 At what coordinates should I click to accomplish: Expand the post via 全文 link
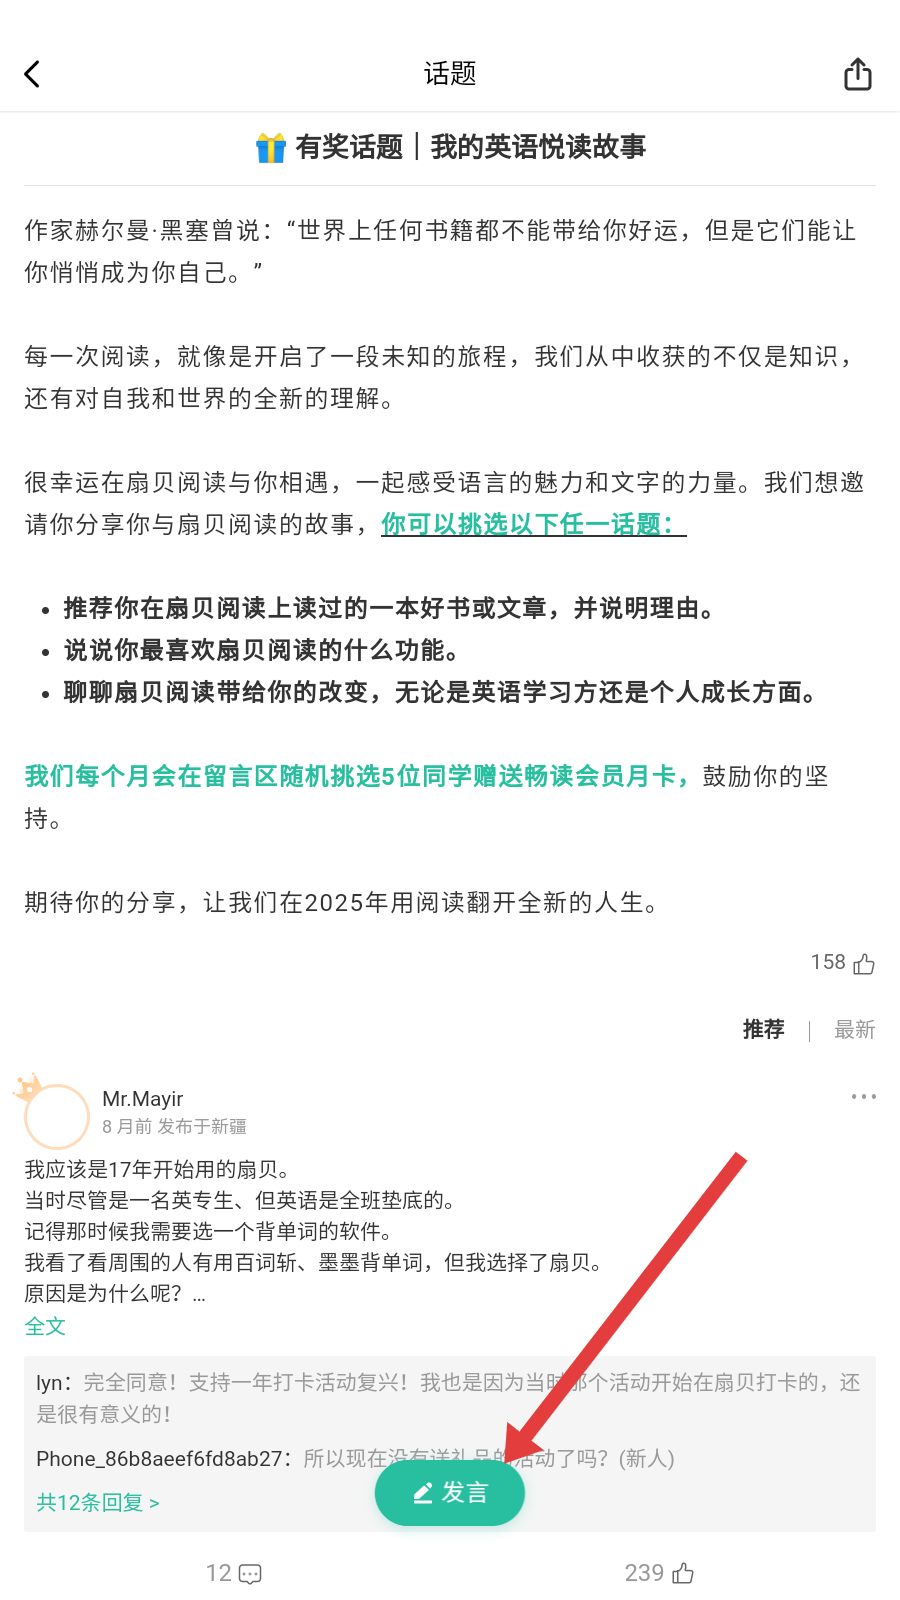tap(45, 1326)
